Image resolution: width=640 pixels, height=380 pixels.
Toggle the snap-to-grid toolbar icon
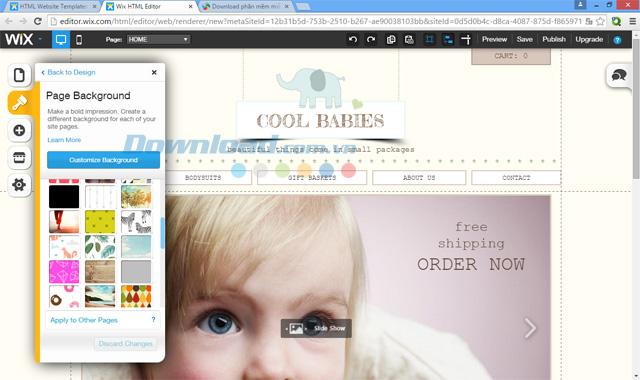click(x=429, y=40)
